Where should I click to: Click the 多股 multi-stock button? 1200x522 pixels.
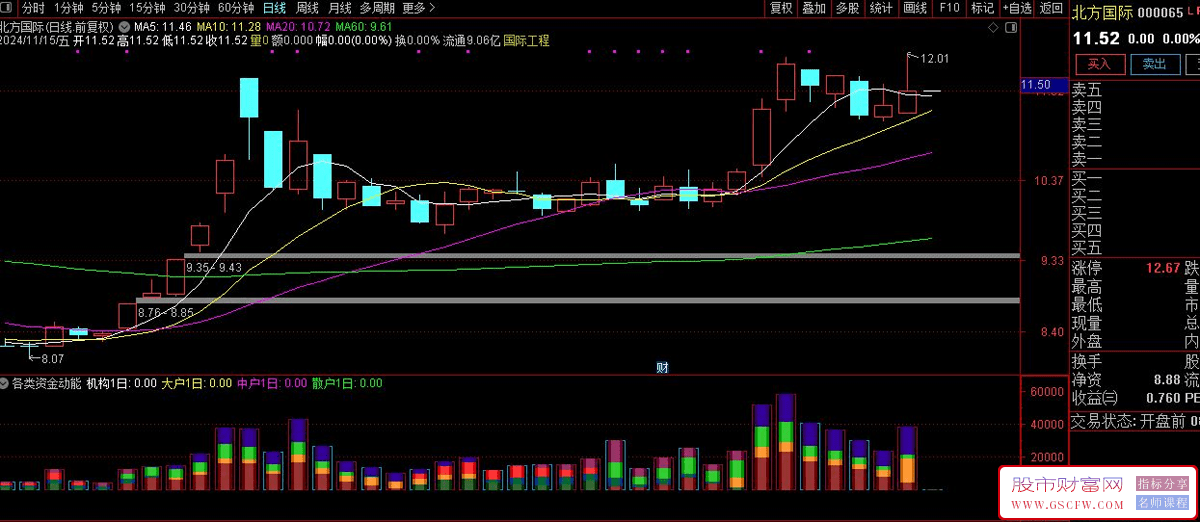coord(847,8)
